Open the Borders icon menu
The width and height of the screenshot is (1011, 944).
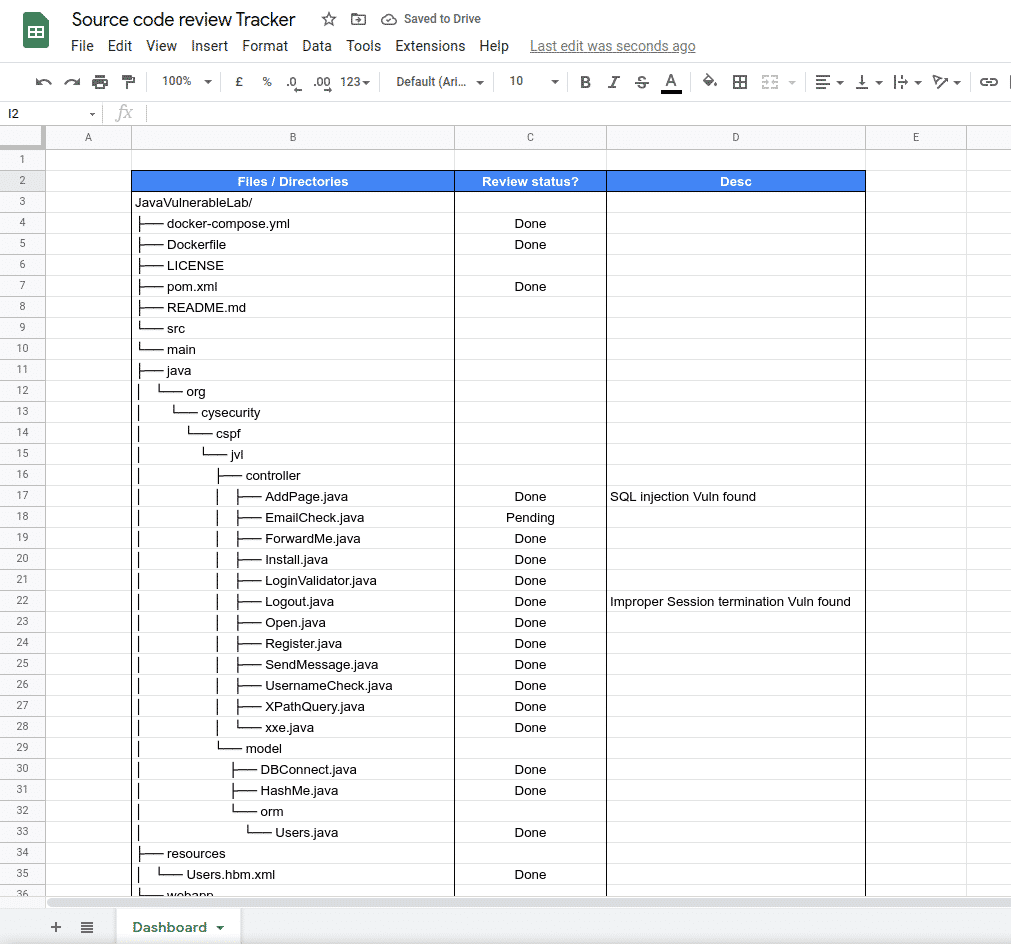(x=740, y=82)
